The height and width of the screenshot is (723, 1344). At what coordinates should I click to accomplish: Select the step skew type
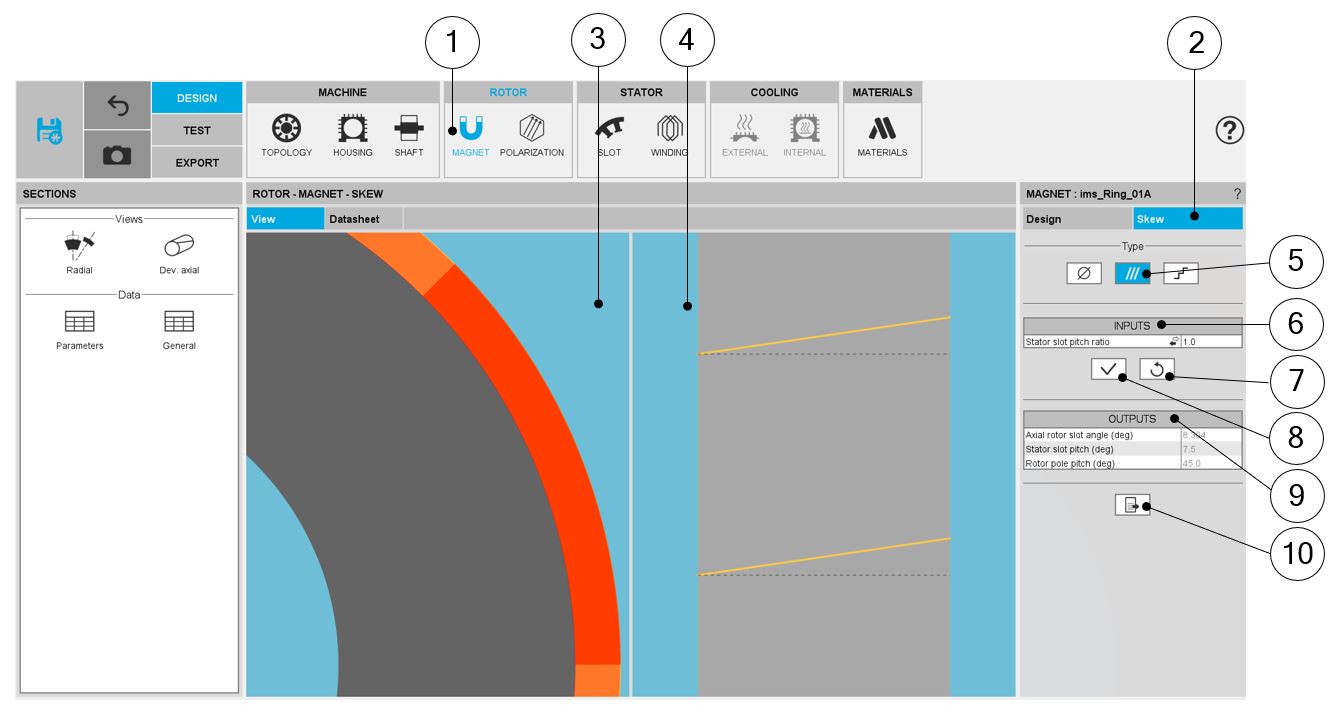(x=1181, y=273)
